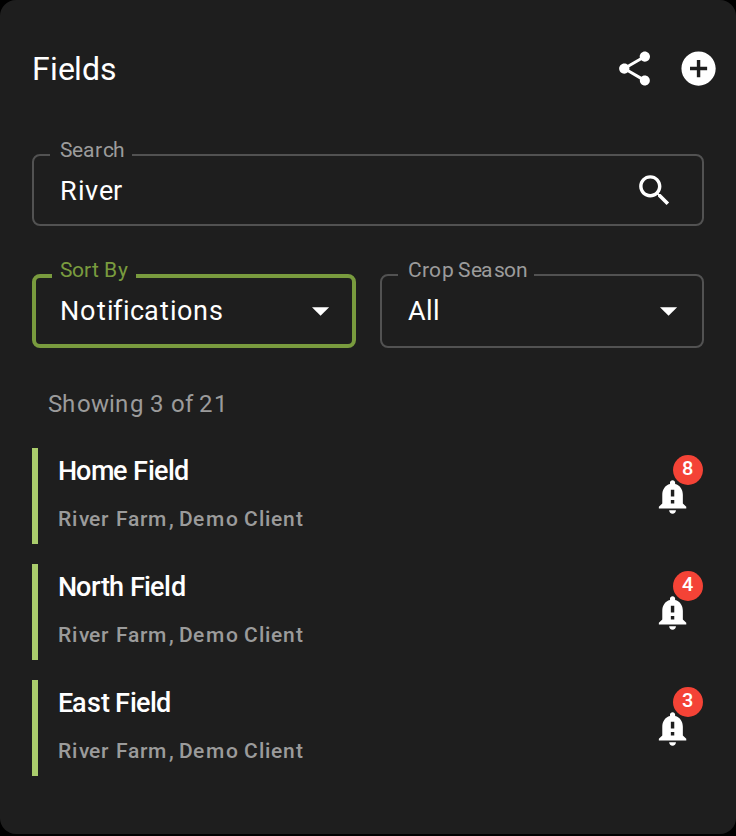Select the Home Field entry
Image resolution: width=736 pixels, height=836 pixels.
coord(368,496)
